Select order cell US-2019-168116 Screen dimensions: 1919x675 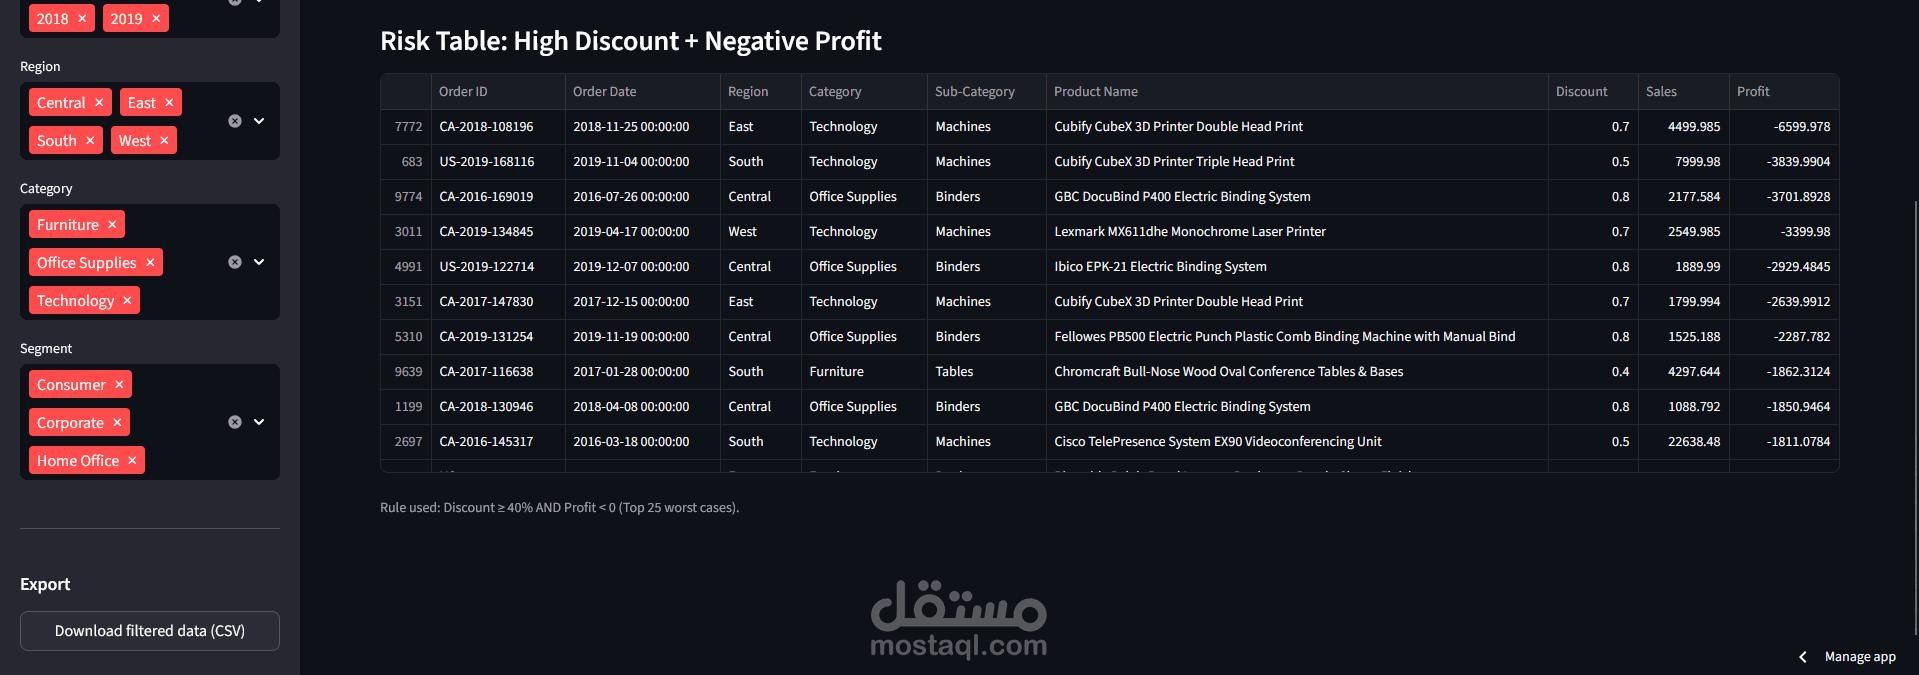[x=498, y=162]
